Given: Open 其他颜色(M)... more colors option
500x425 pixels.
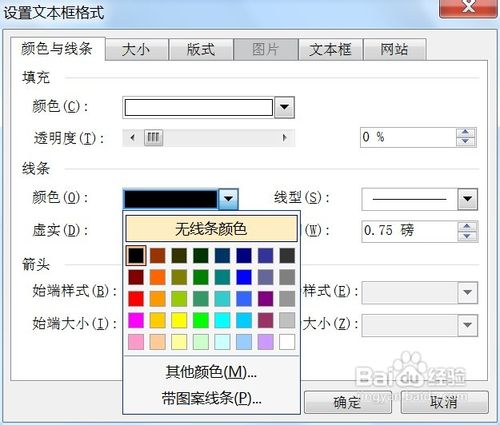Looking at the screenshot, I should [211, 372].
